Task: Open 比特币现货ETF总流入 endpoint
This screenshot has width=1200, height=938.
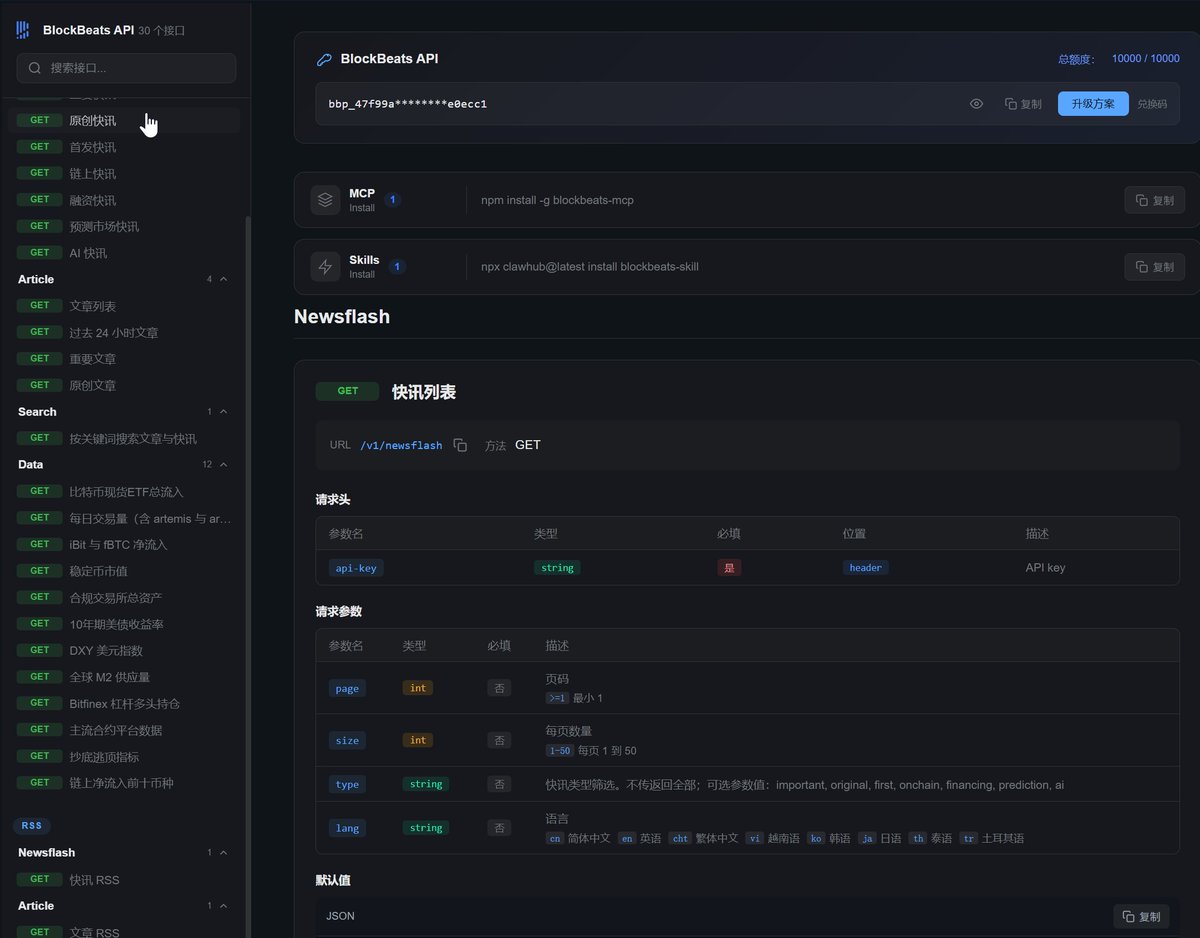Action: click(124, 491)
